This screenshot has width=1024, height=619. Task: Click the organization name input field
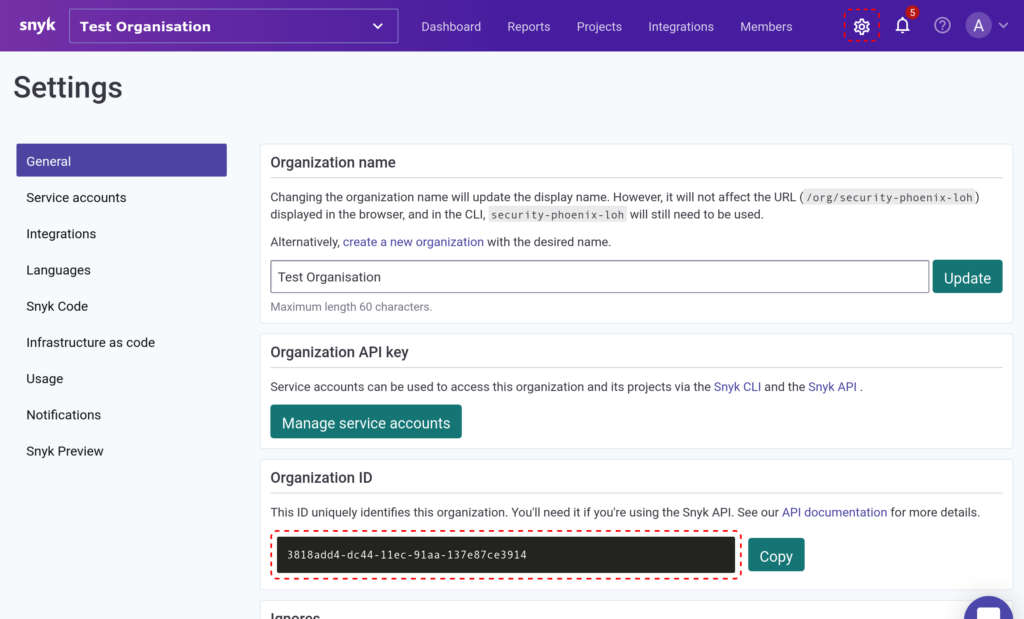(x=600, y=277)
